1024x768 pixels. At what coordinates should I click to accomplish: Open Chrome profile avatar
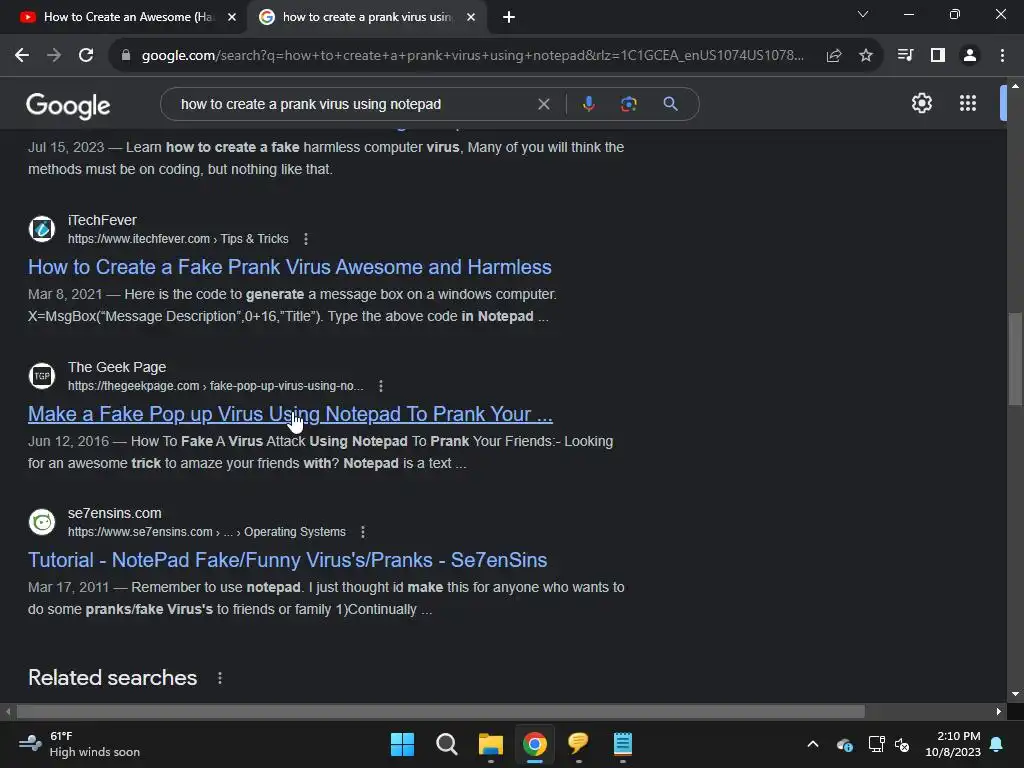click(970, 56)
